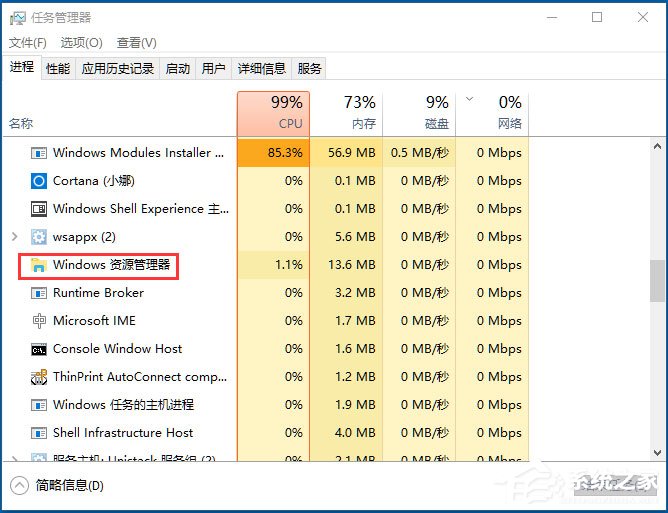Click the column chooser chevron above 网络
Screen dimensions: 668x513
coord(470,100)
